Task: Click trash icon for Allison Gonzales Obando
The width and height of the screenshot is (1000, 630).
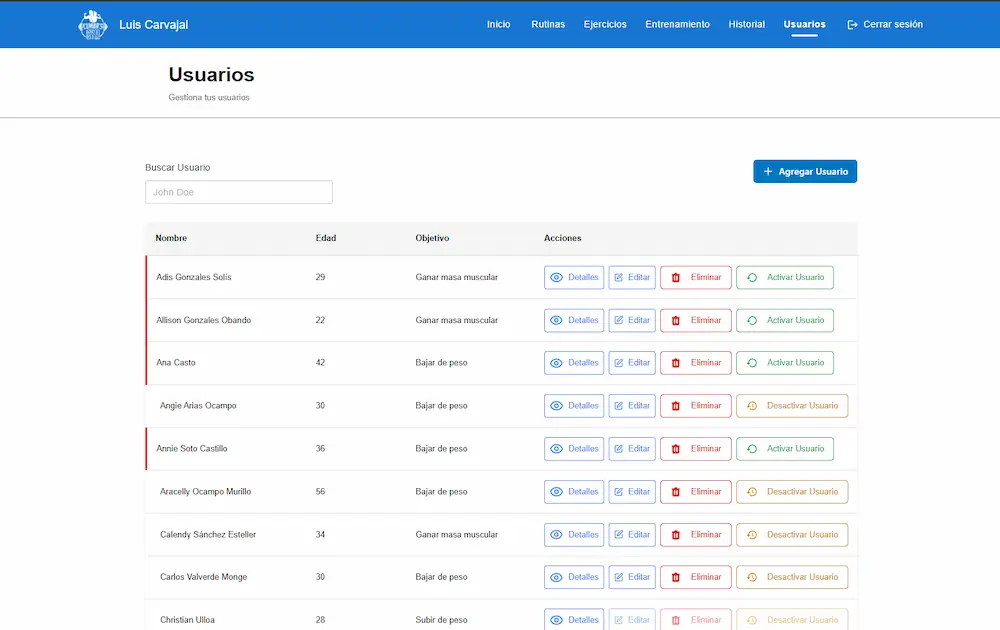Action: (x=675, y=320)
